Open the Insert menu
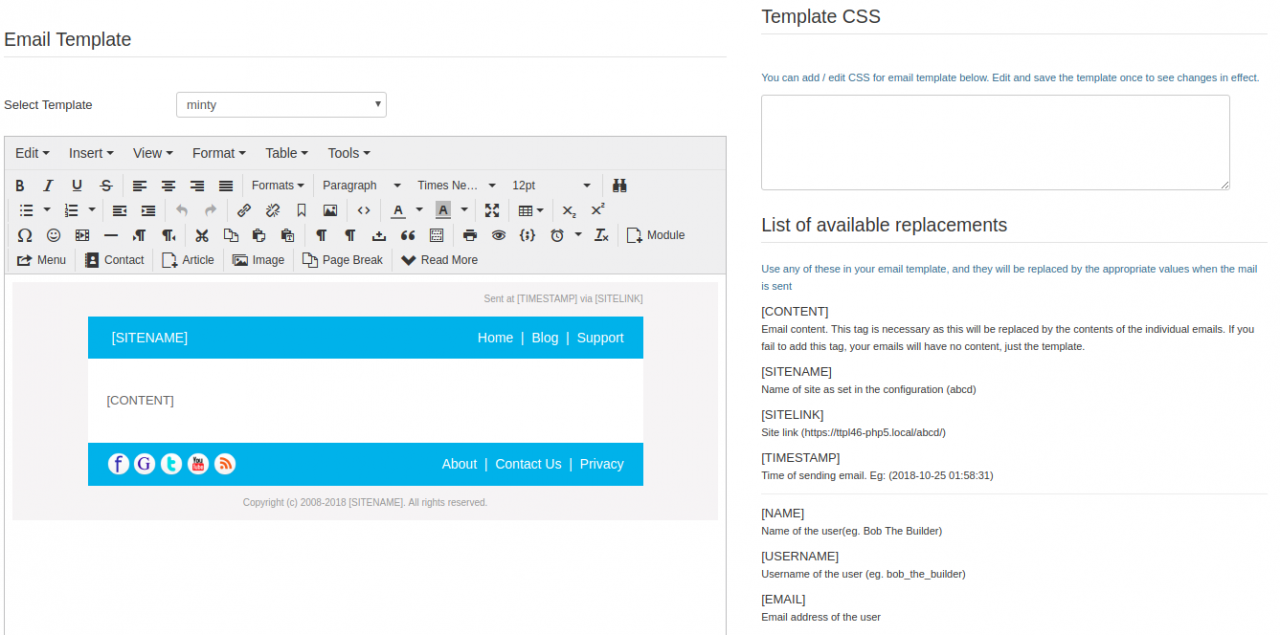1280x635 pixels. click(90, 153)
